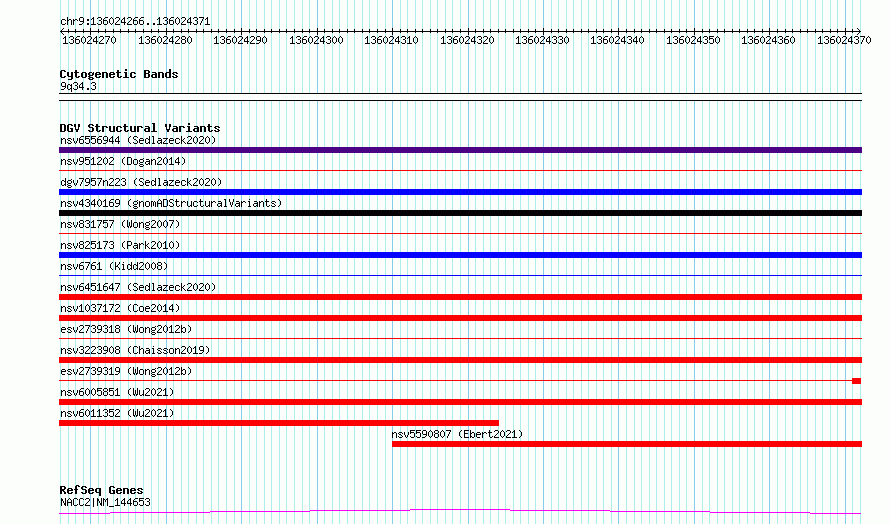Select ruler position 136024280
The height and width of the screenshot is (524, 890).
[165, 40]
